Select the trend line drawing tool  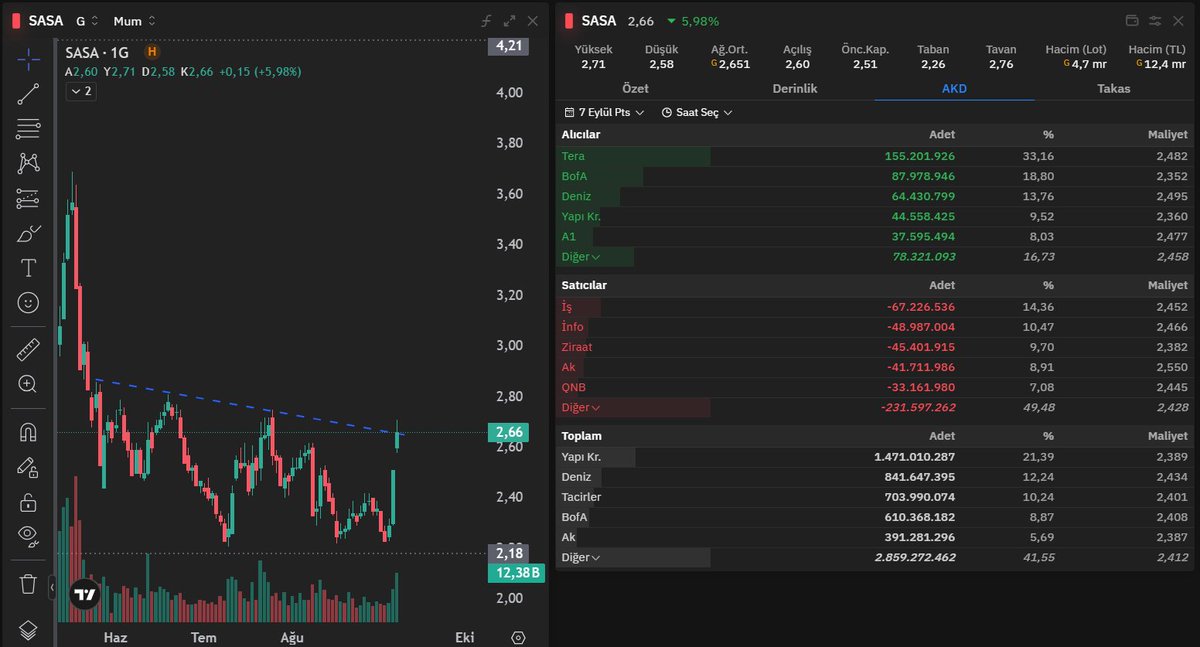coord(28,94)
